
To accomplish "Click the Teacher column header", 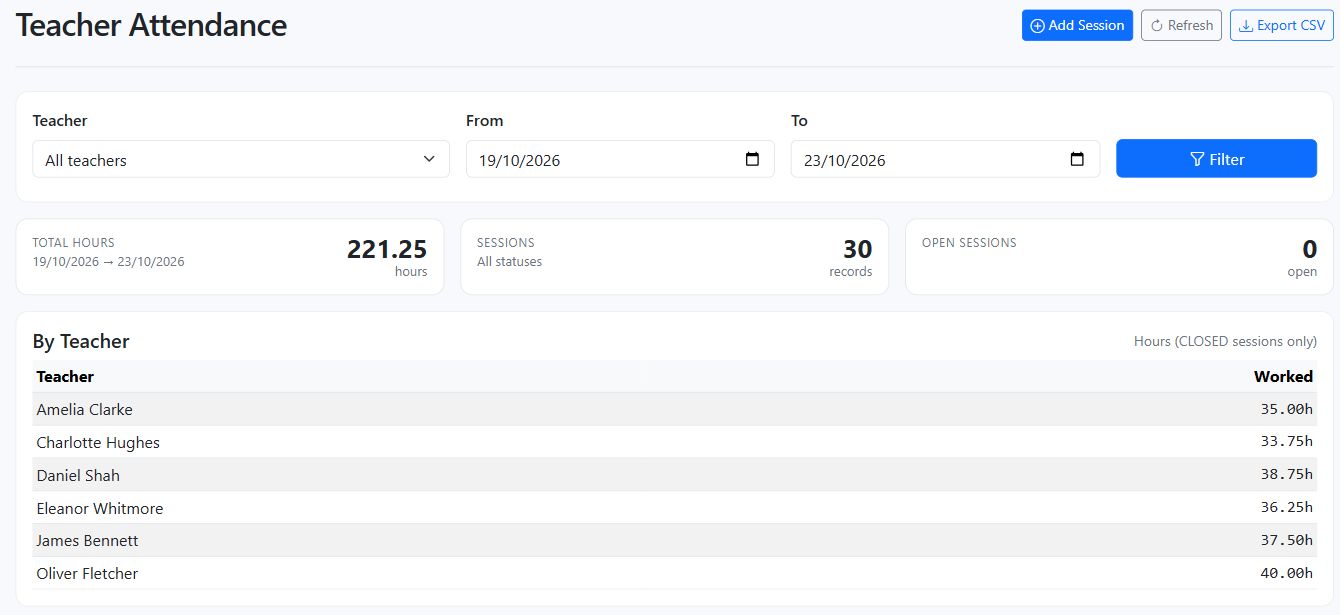I will tap(65, 376).
